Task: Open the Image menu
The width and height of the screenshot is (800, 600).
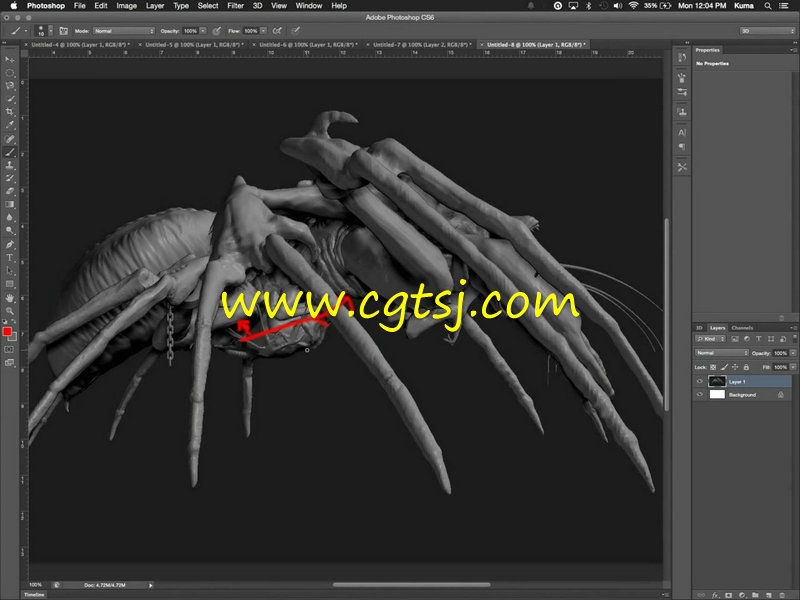Action: pos(127,6)
